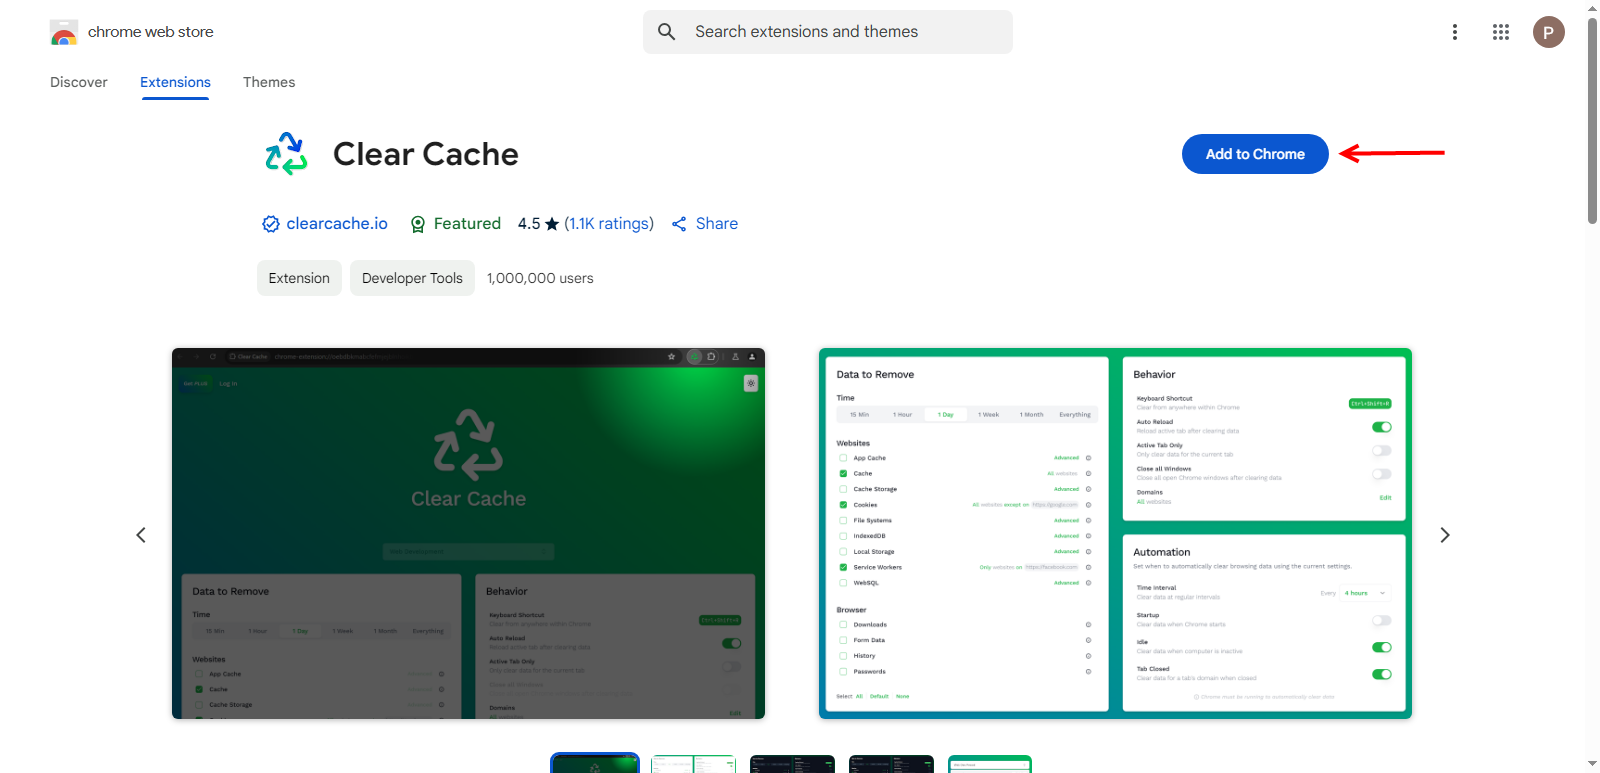Click the Share text link
This screenshot has height=773, width=1600.
coord(717,224)
